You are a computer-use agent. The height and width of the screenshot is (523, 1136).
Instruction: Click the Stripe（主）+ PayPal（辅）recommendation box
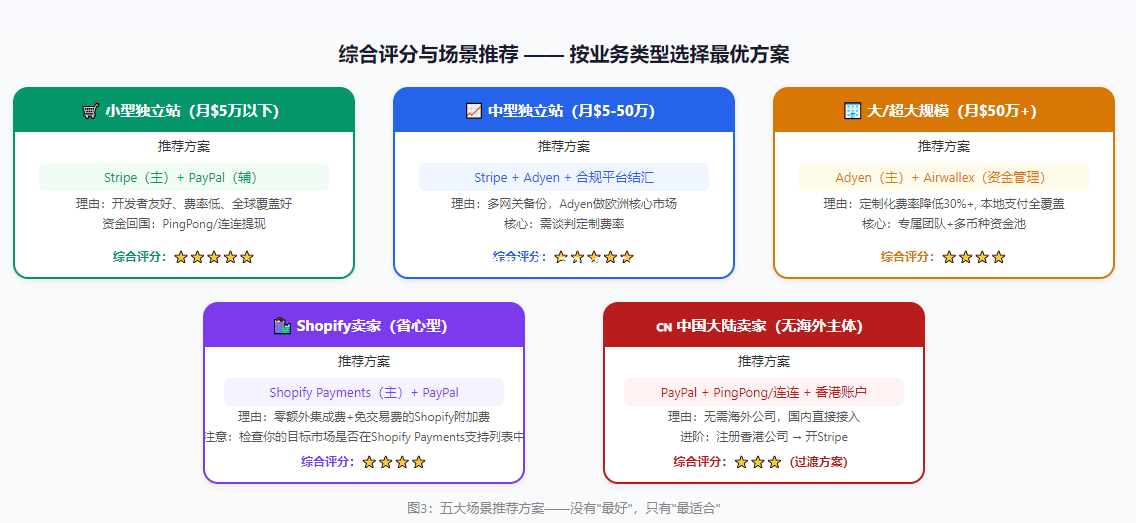[184, 177]
